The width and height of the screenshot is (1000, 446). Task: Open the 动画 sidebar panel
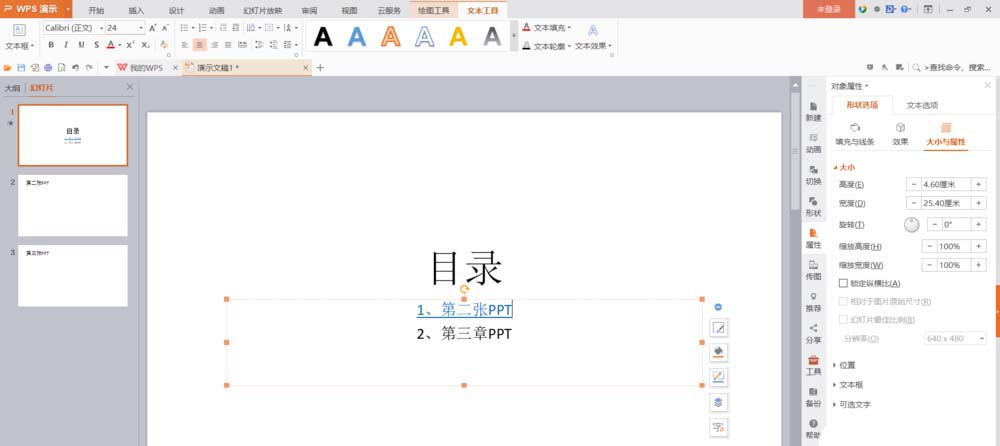pos(813,144)
